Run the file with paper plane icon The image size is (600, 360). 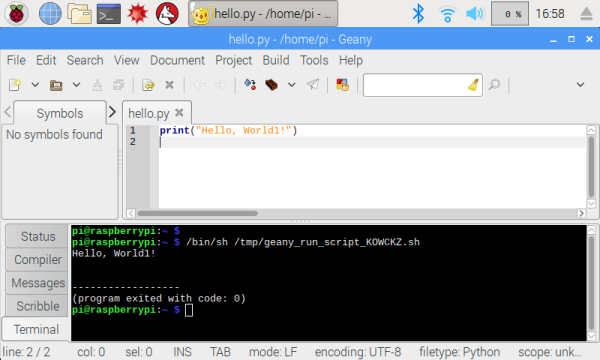click(x=313, y=85)
